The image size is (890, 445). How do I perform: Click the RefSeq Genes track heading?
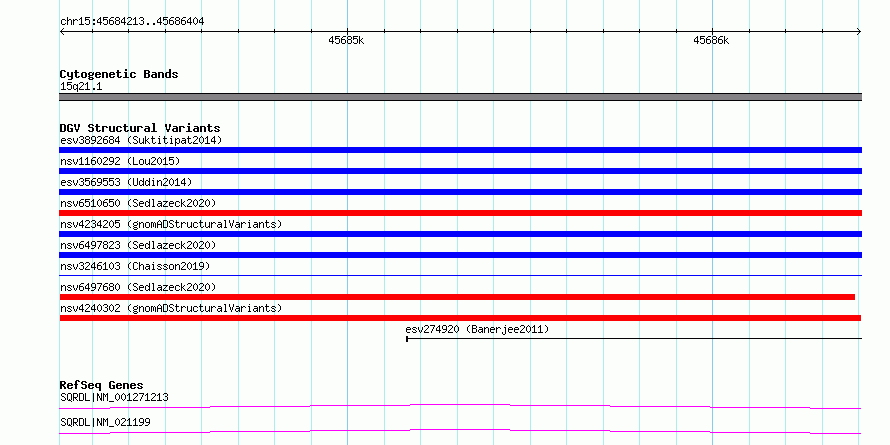click(102, 385)
